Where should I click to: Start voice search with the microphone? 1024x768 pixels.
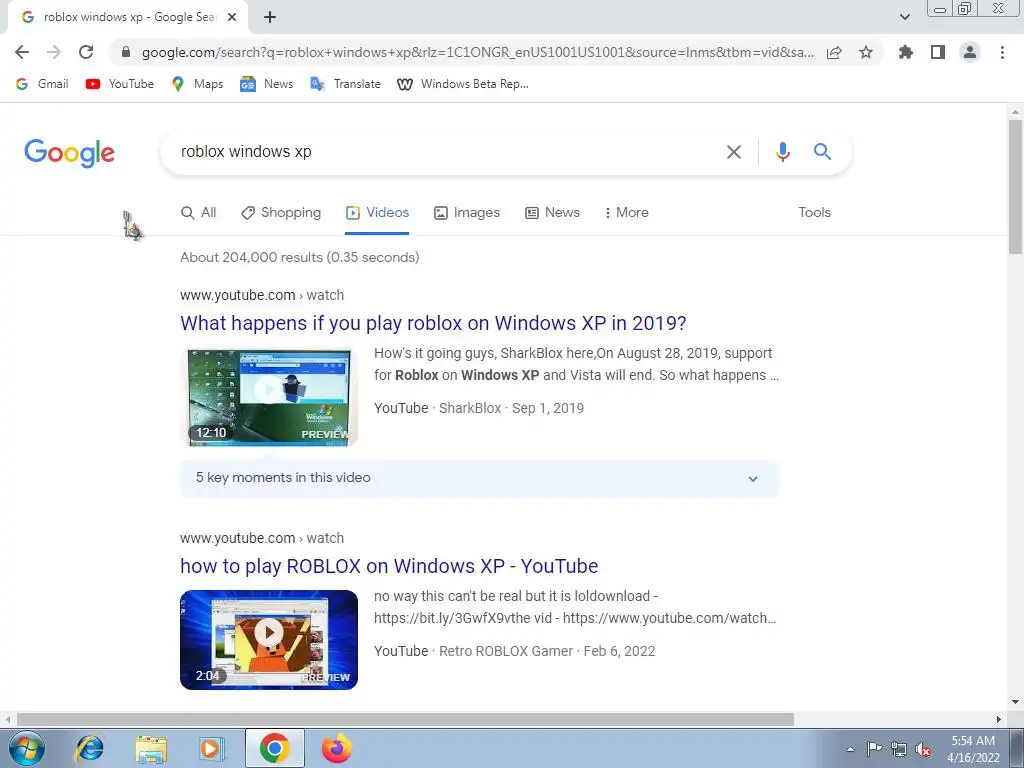click(783, 152)
